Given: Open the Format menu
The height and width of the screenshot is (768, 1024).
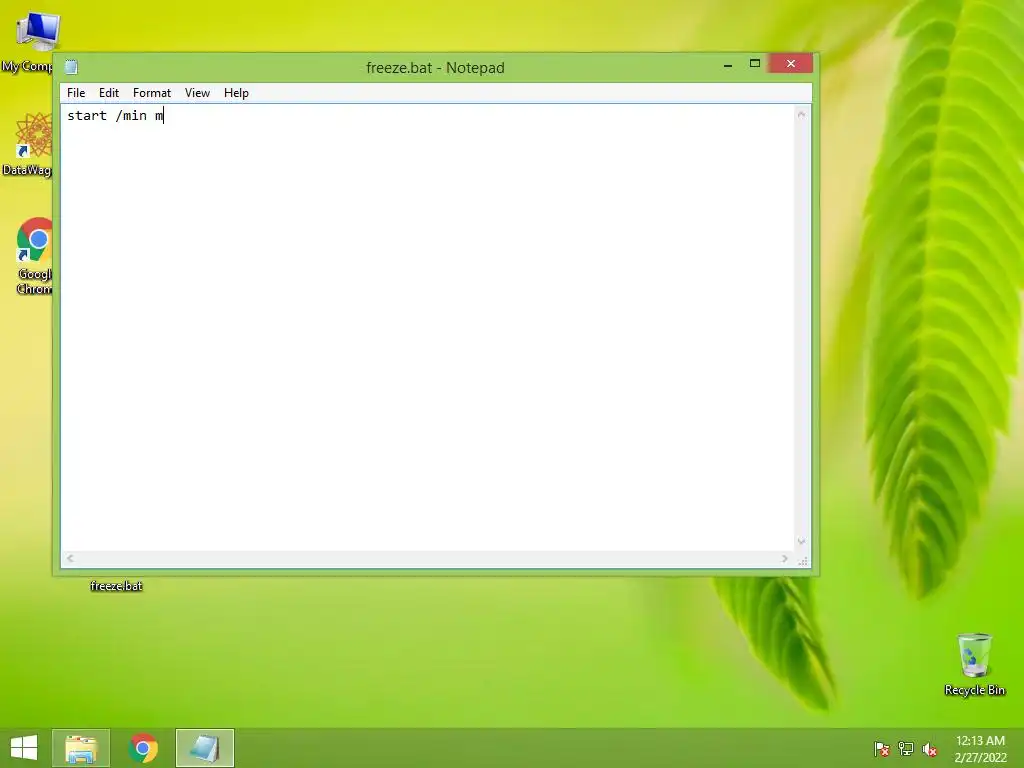Looking at the screenshot, I should tap(152, 93).
